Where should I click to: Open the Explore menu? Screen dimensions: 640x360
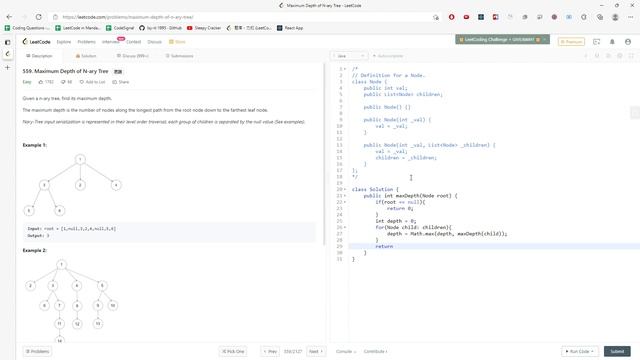[64, 42]
